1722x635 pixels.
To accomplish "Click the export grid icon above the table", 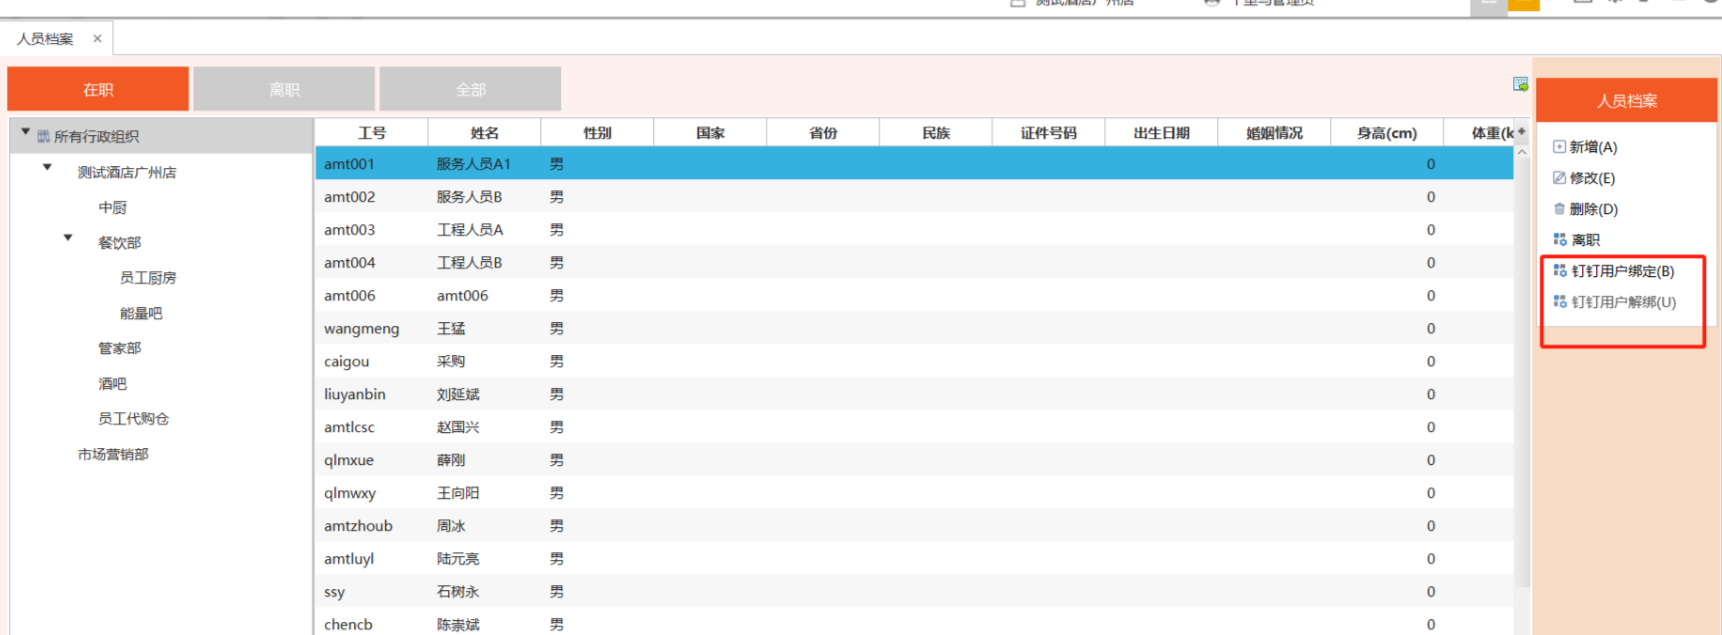I will pos(1520,84).
